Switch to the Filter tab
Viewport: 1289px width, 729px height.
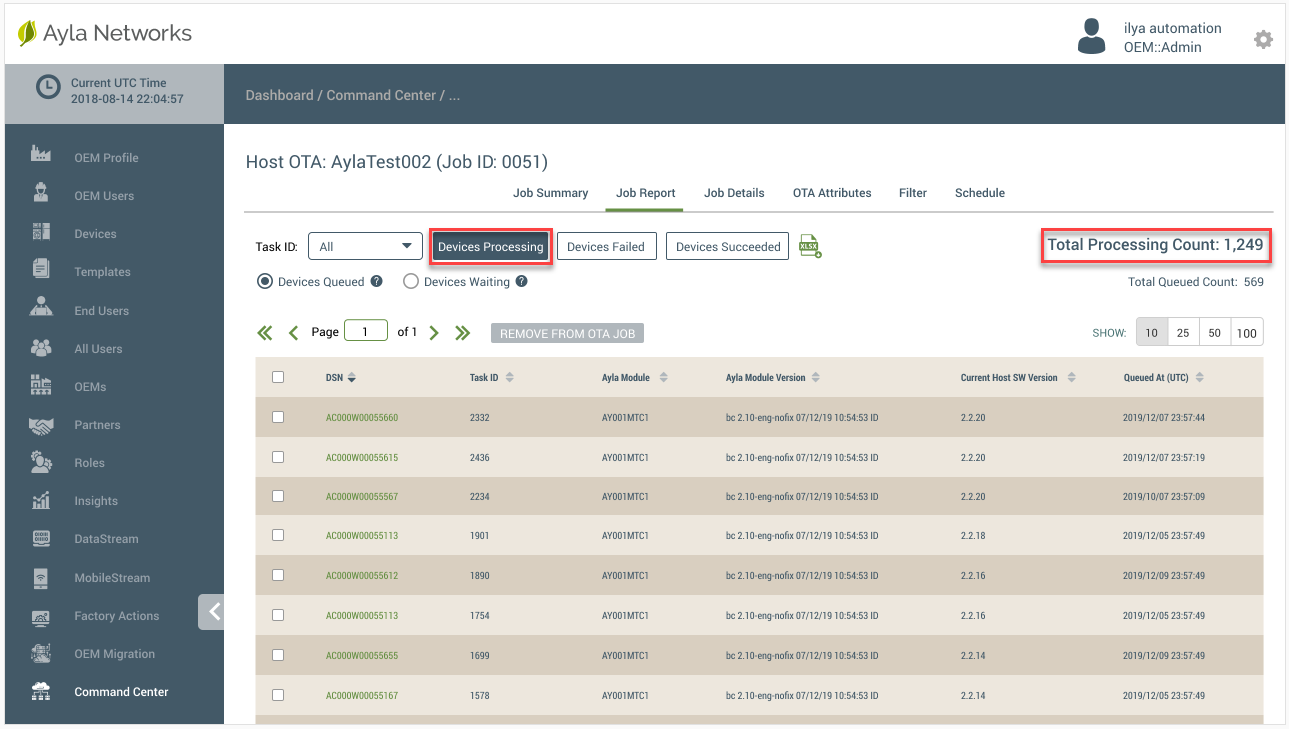(913, 193)
